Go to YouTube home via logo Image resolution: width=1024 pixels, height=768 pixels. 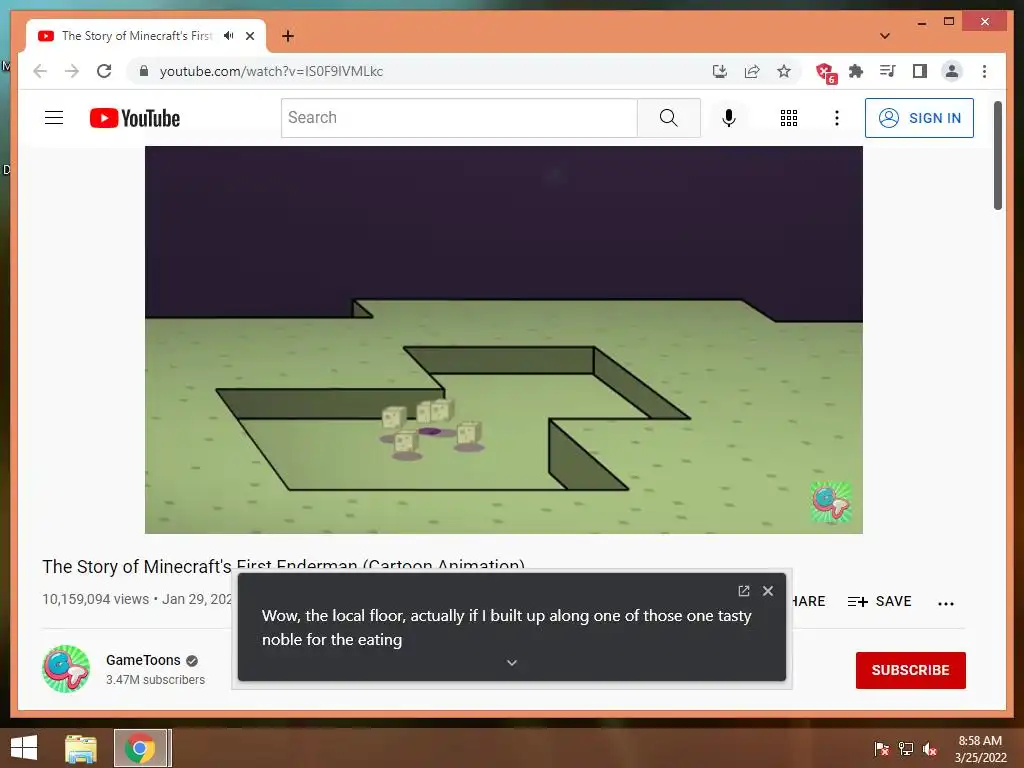(135, 118)
